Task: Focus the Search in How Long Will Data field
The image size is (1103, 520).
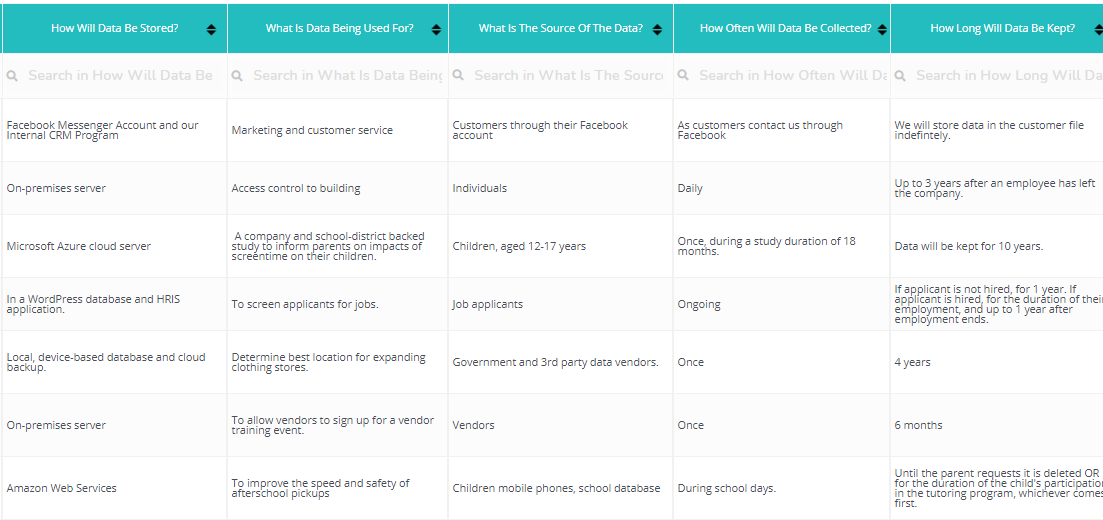Action: click(997, 75)
